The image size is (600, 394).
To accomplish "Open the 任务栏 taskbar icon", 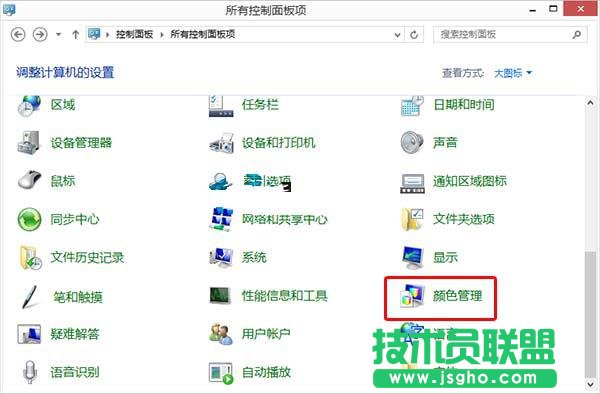I will pos(221,106).
